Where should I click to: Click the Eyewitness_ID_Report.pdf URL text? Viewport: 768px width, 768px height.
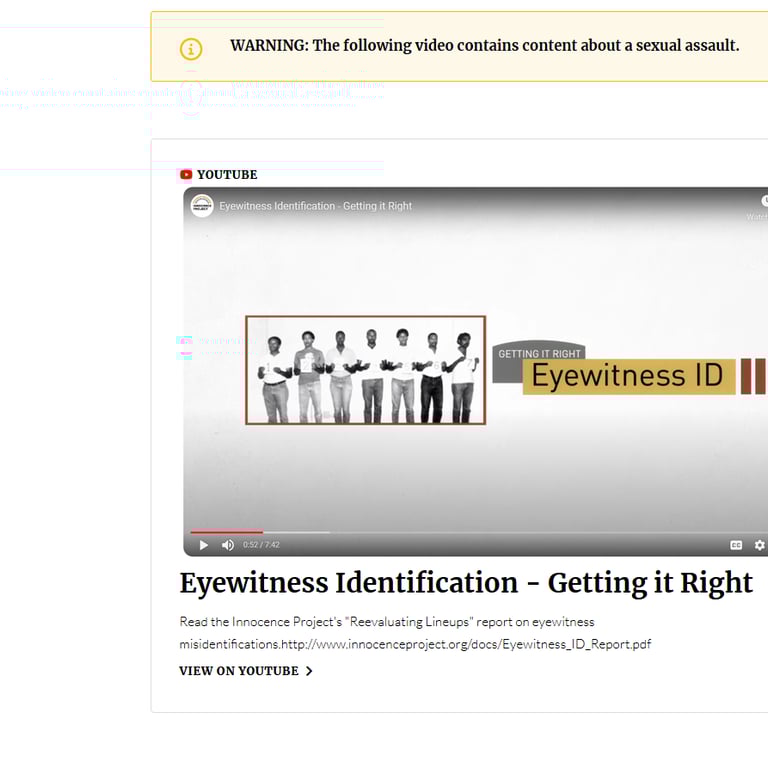pyautogui.click(x=466, y=644)
